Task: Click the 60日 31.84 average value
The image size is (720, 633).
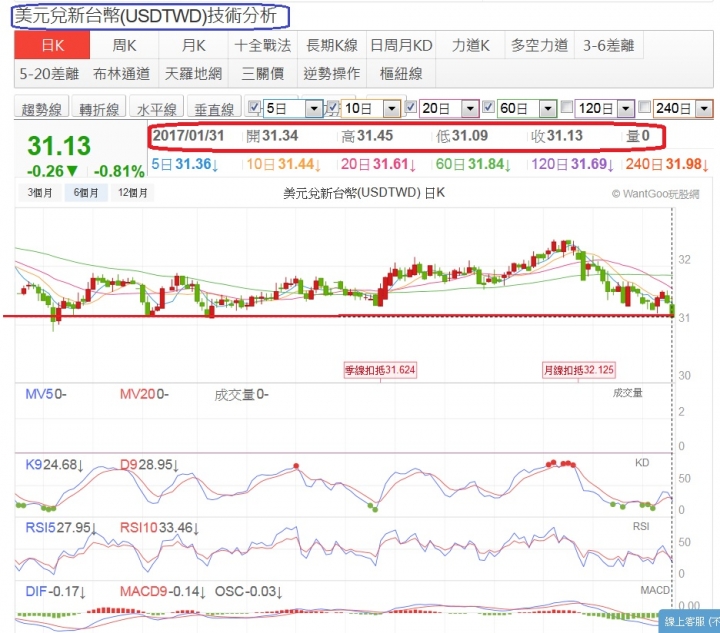Action: click(473, 164)
